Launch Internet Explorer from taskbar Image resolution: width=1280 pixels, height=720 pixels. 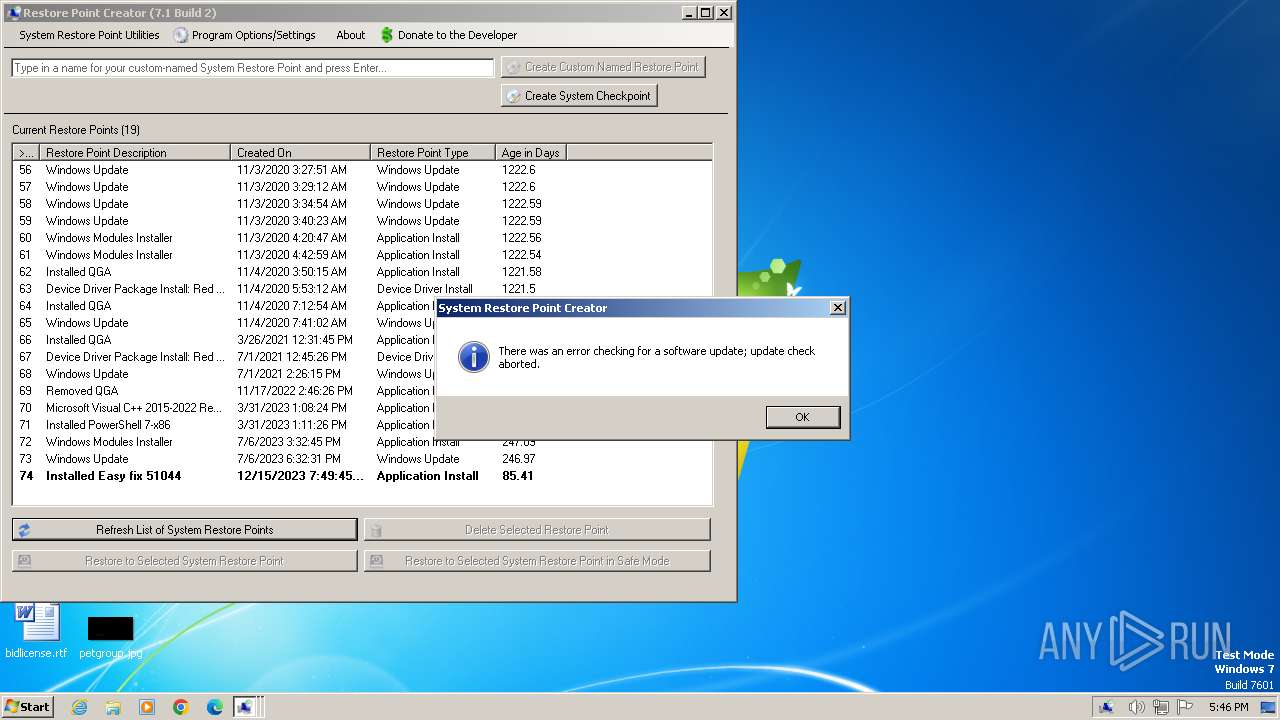pyautogui.click(x=79, y=707)
